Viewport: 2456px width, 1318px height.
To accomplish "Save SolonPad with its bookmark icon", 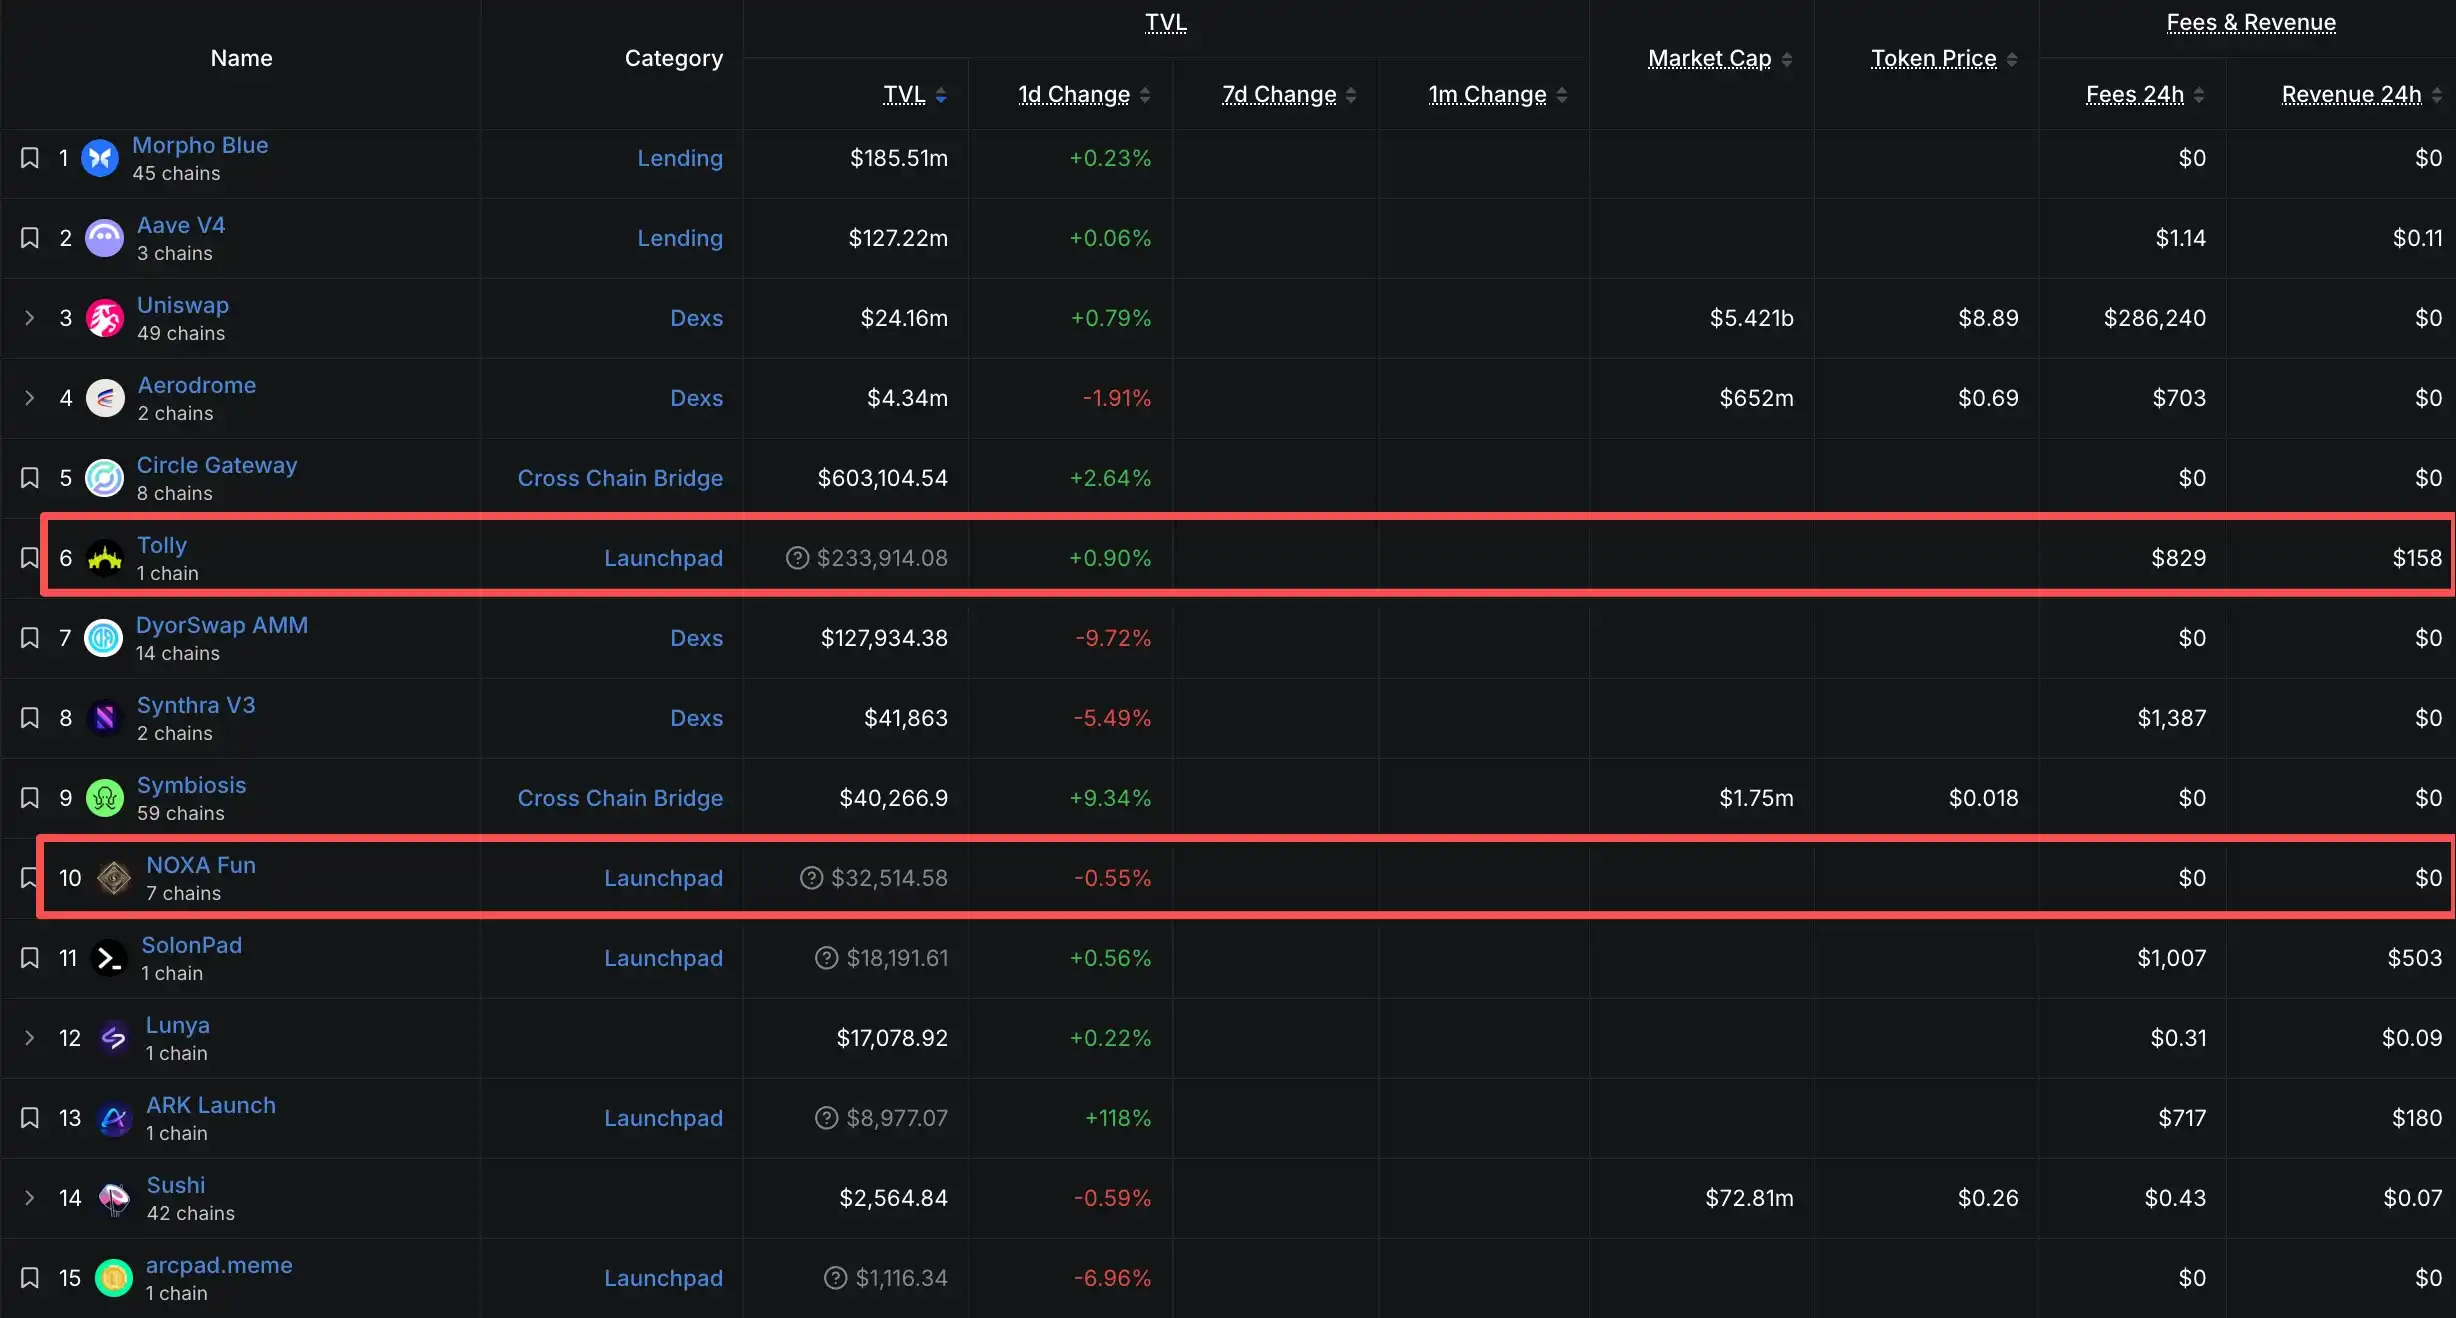I will 30,958.
